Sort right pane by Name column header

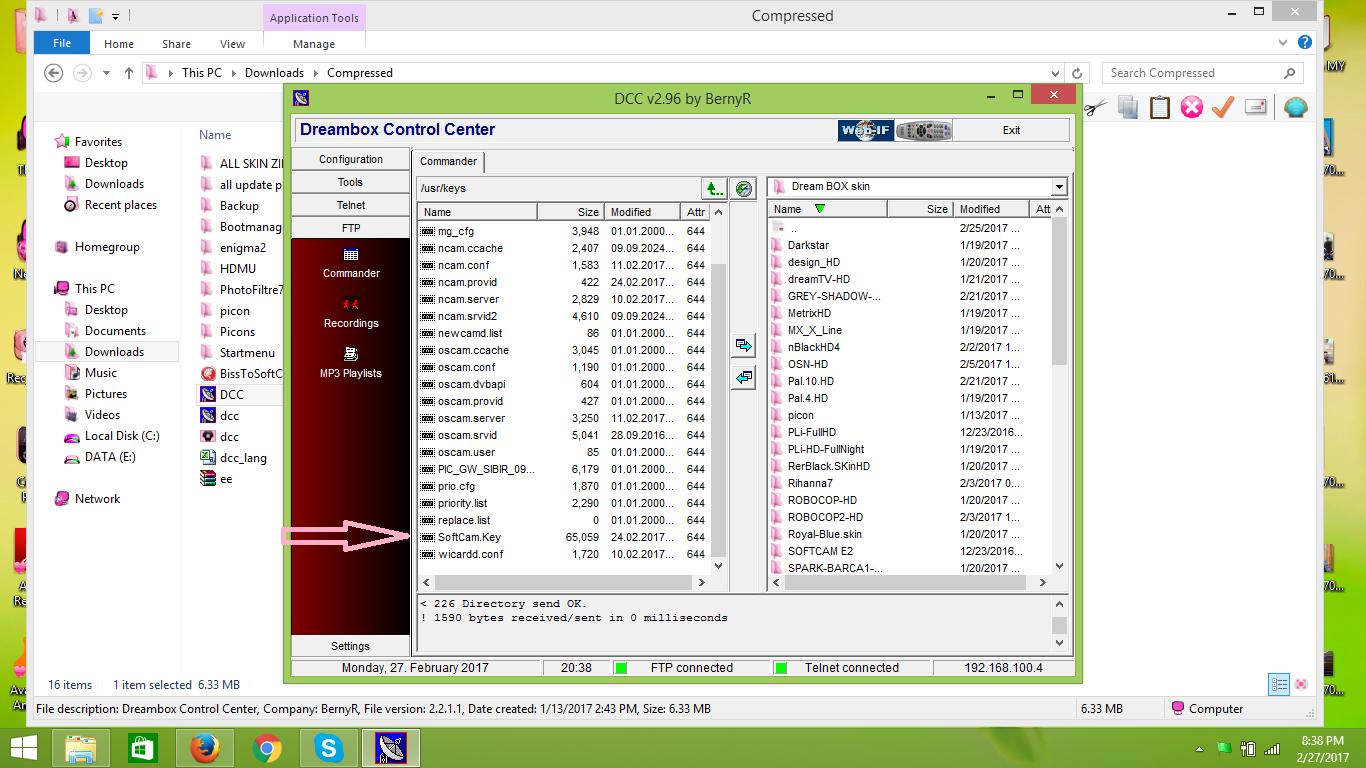point(828,209)
